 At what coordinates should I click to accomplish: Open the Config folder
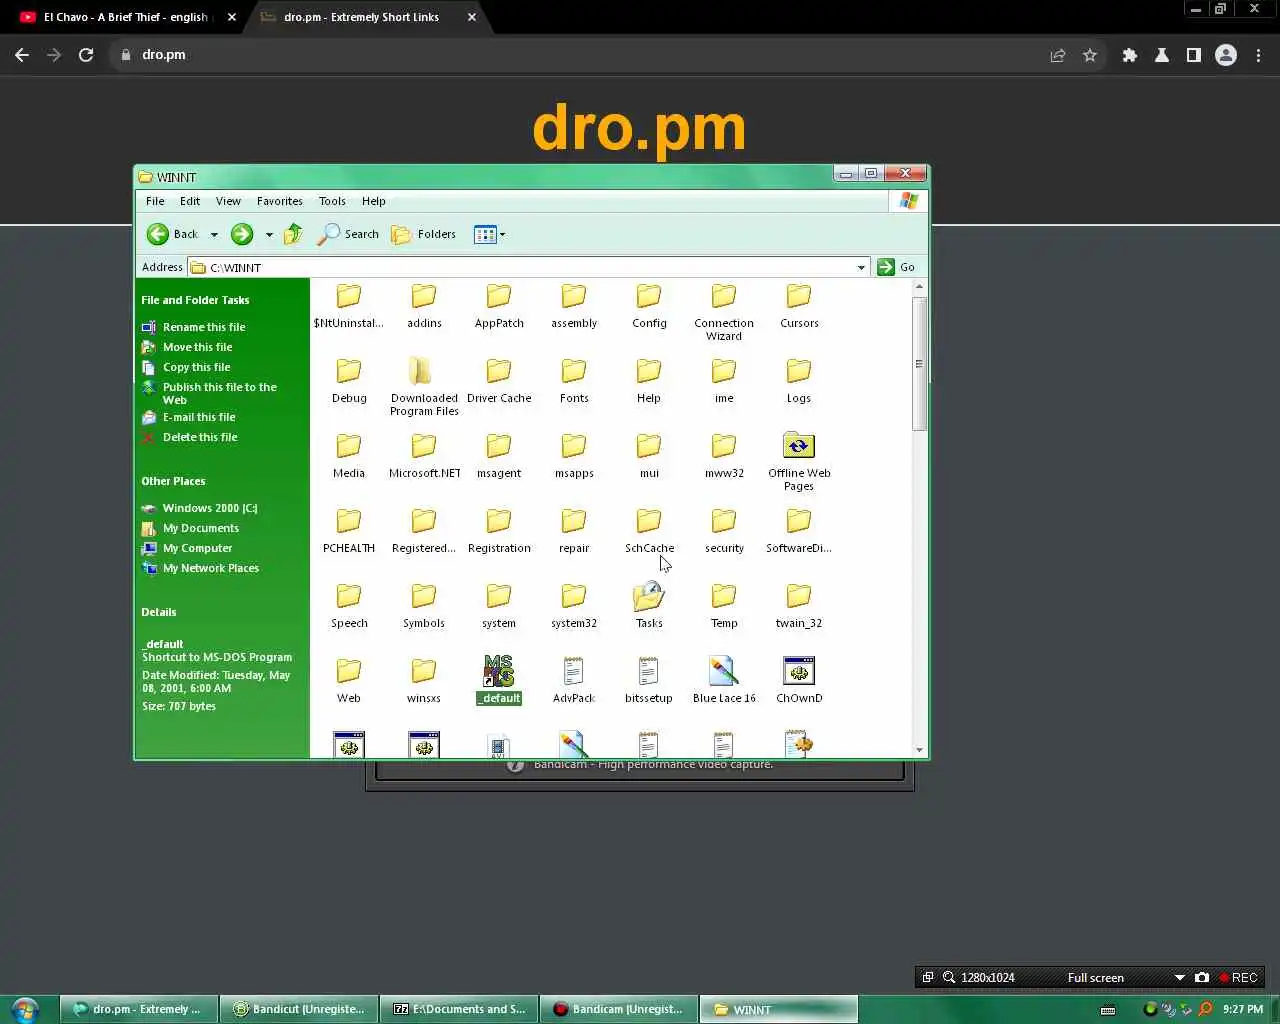(x=649, y=306)
